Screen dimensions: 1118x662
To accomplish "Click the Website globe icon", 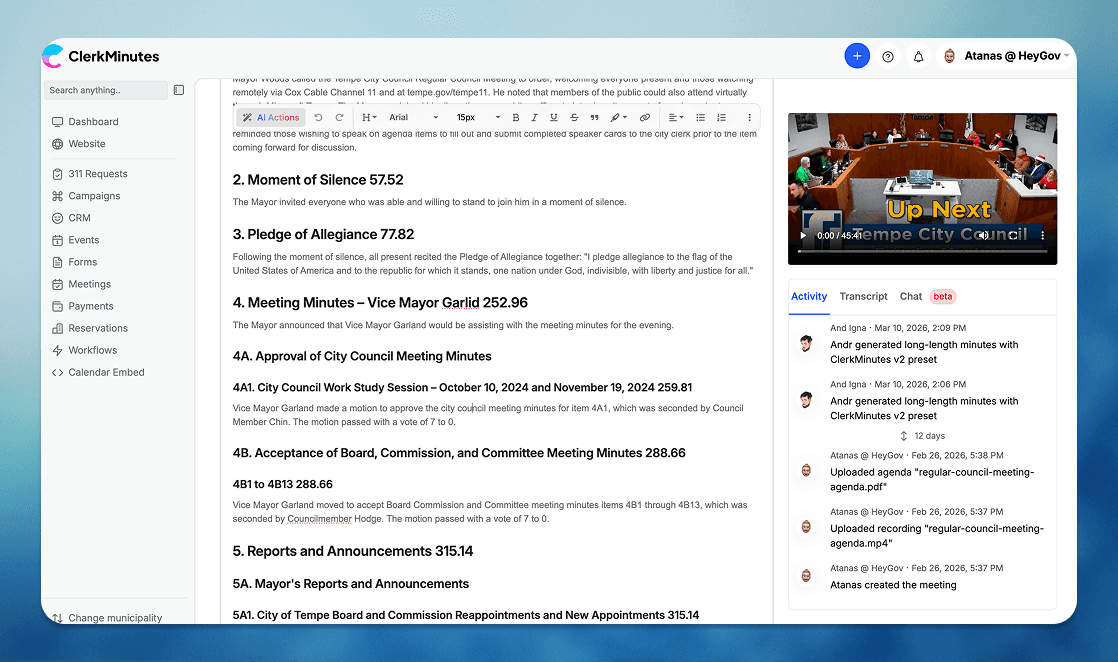I will click(x=57, y=144).
